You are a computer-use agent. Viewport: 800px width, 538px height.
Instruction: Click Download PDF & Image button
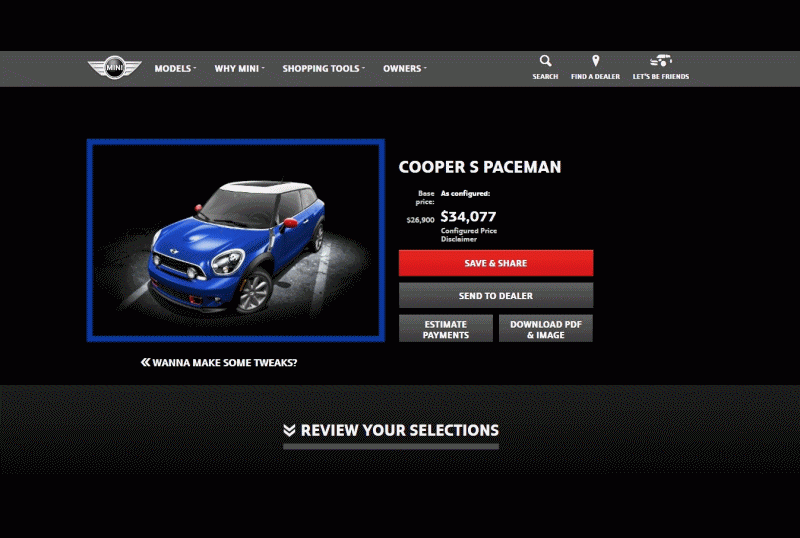pyautogui.click(x=546, y=329)
